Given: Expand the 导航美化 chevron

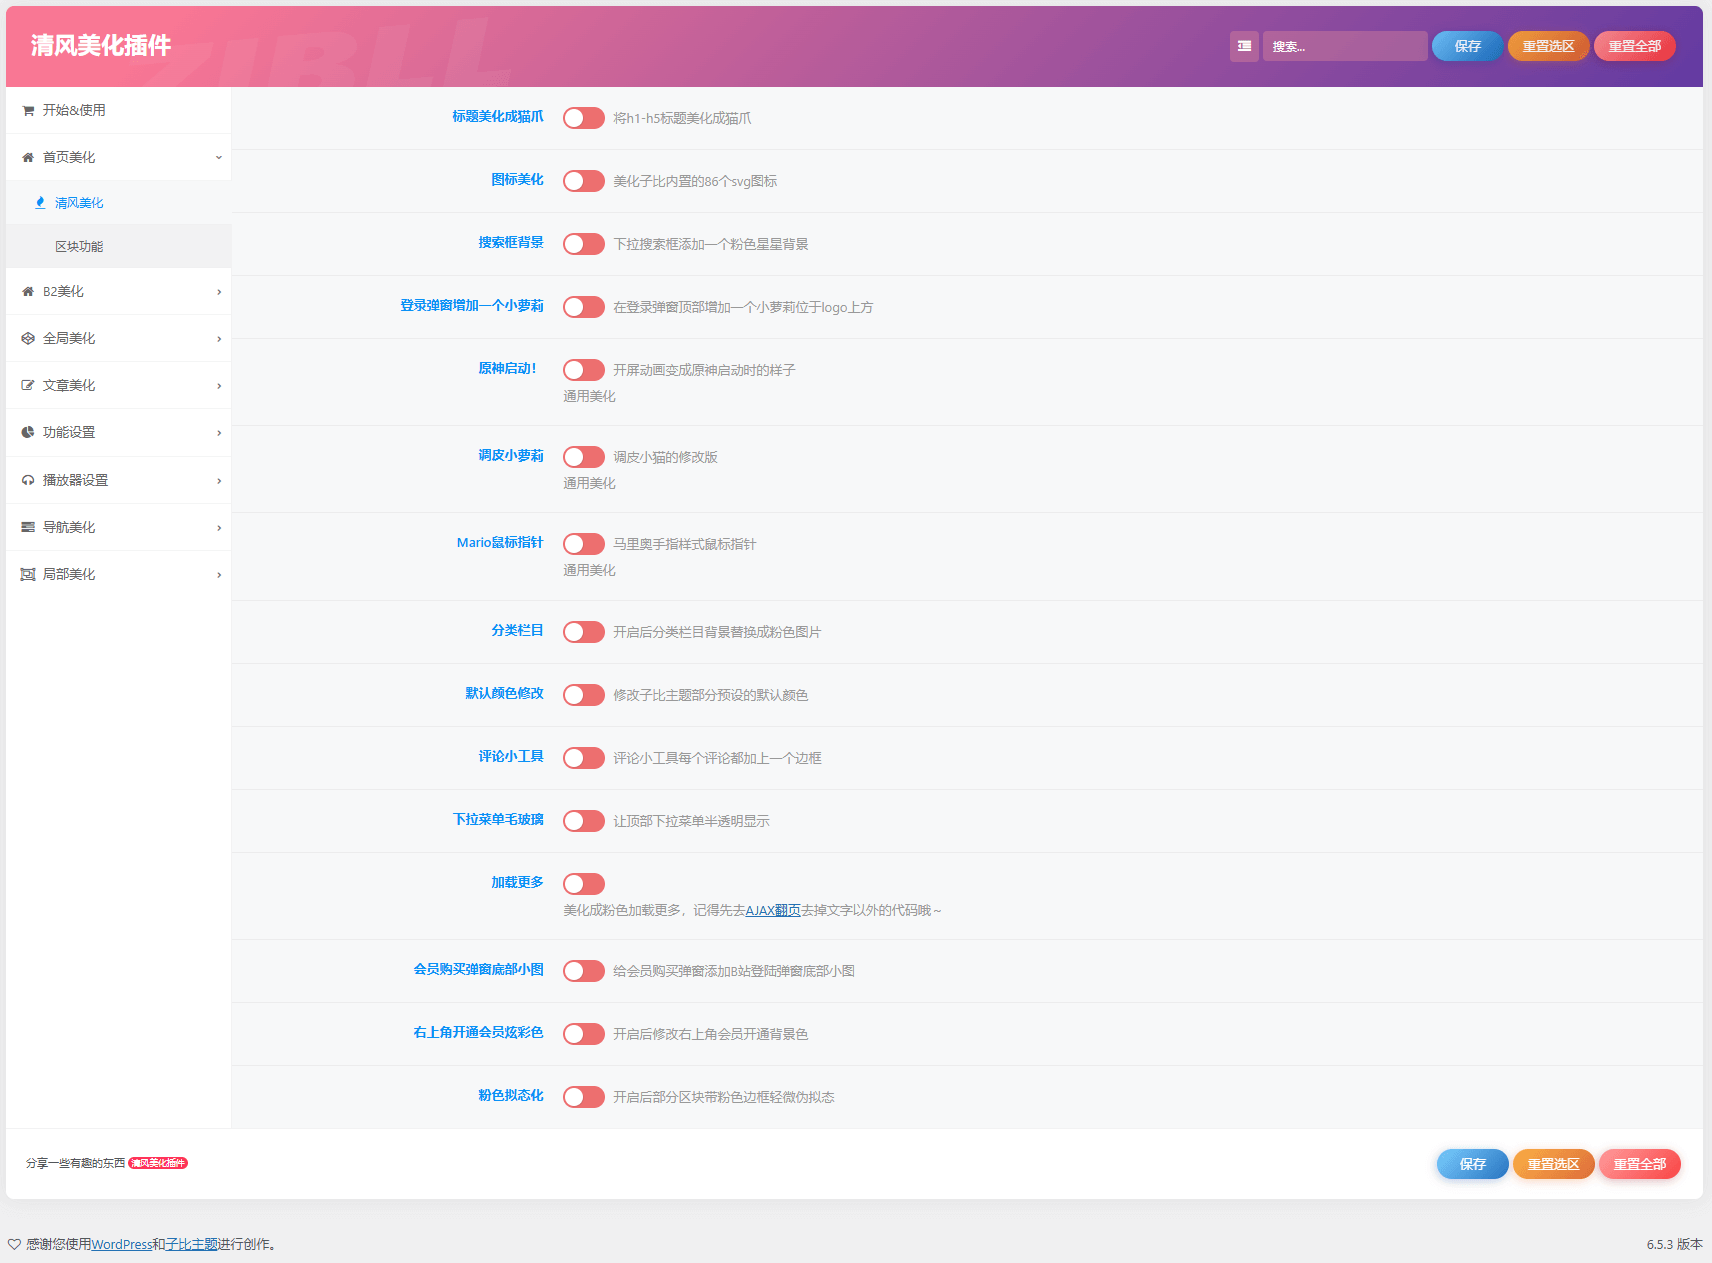Looking at the screenshot, I should pos(219,528).
